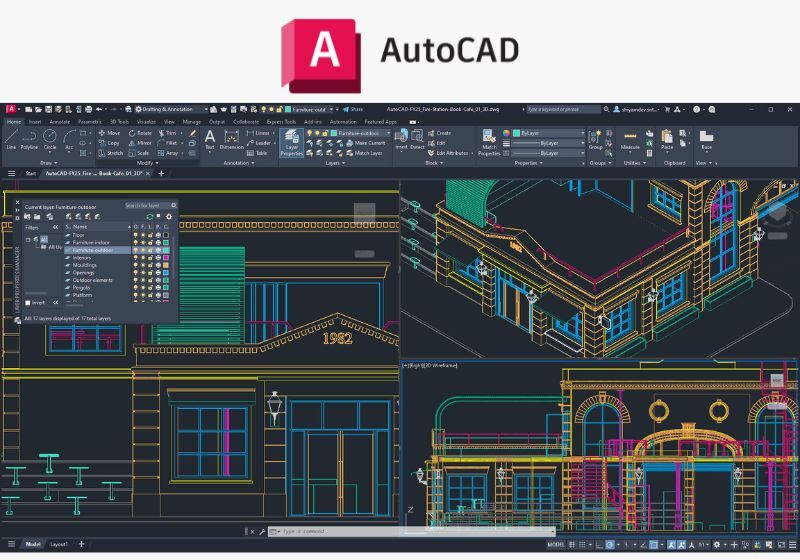Expand the Layers panel
Viewport: 800px width, 560px height.
pos(335,163)
